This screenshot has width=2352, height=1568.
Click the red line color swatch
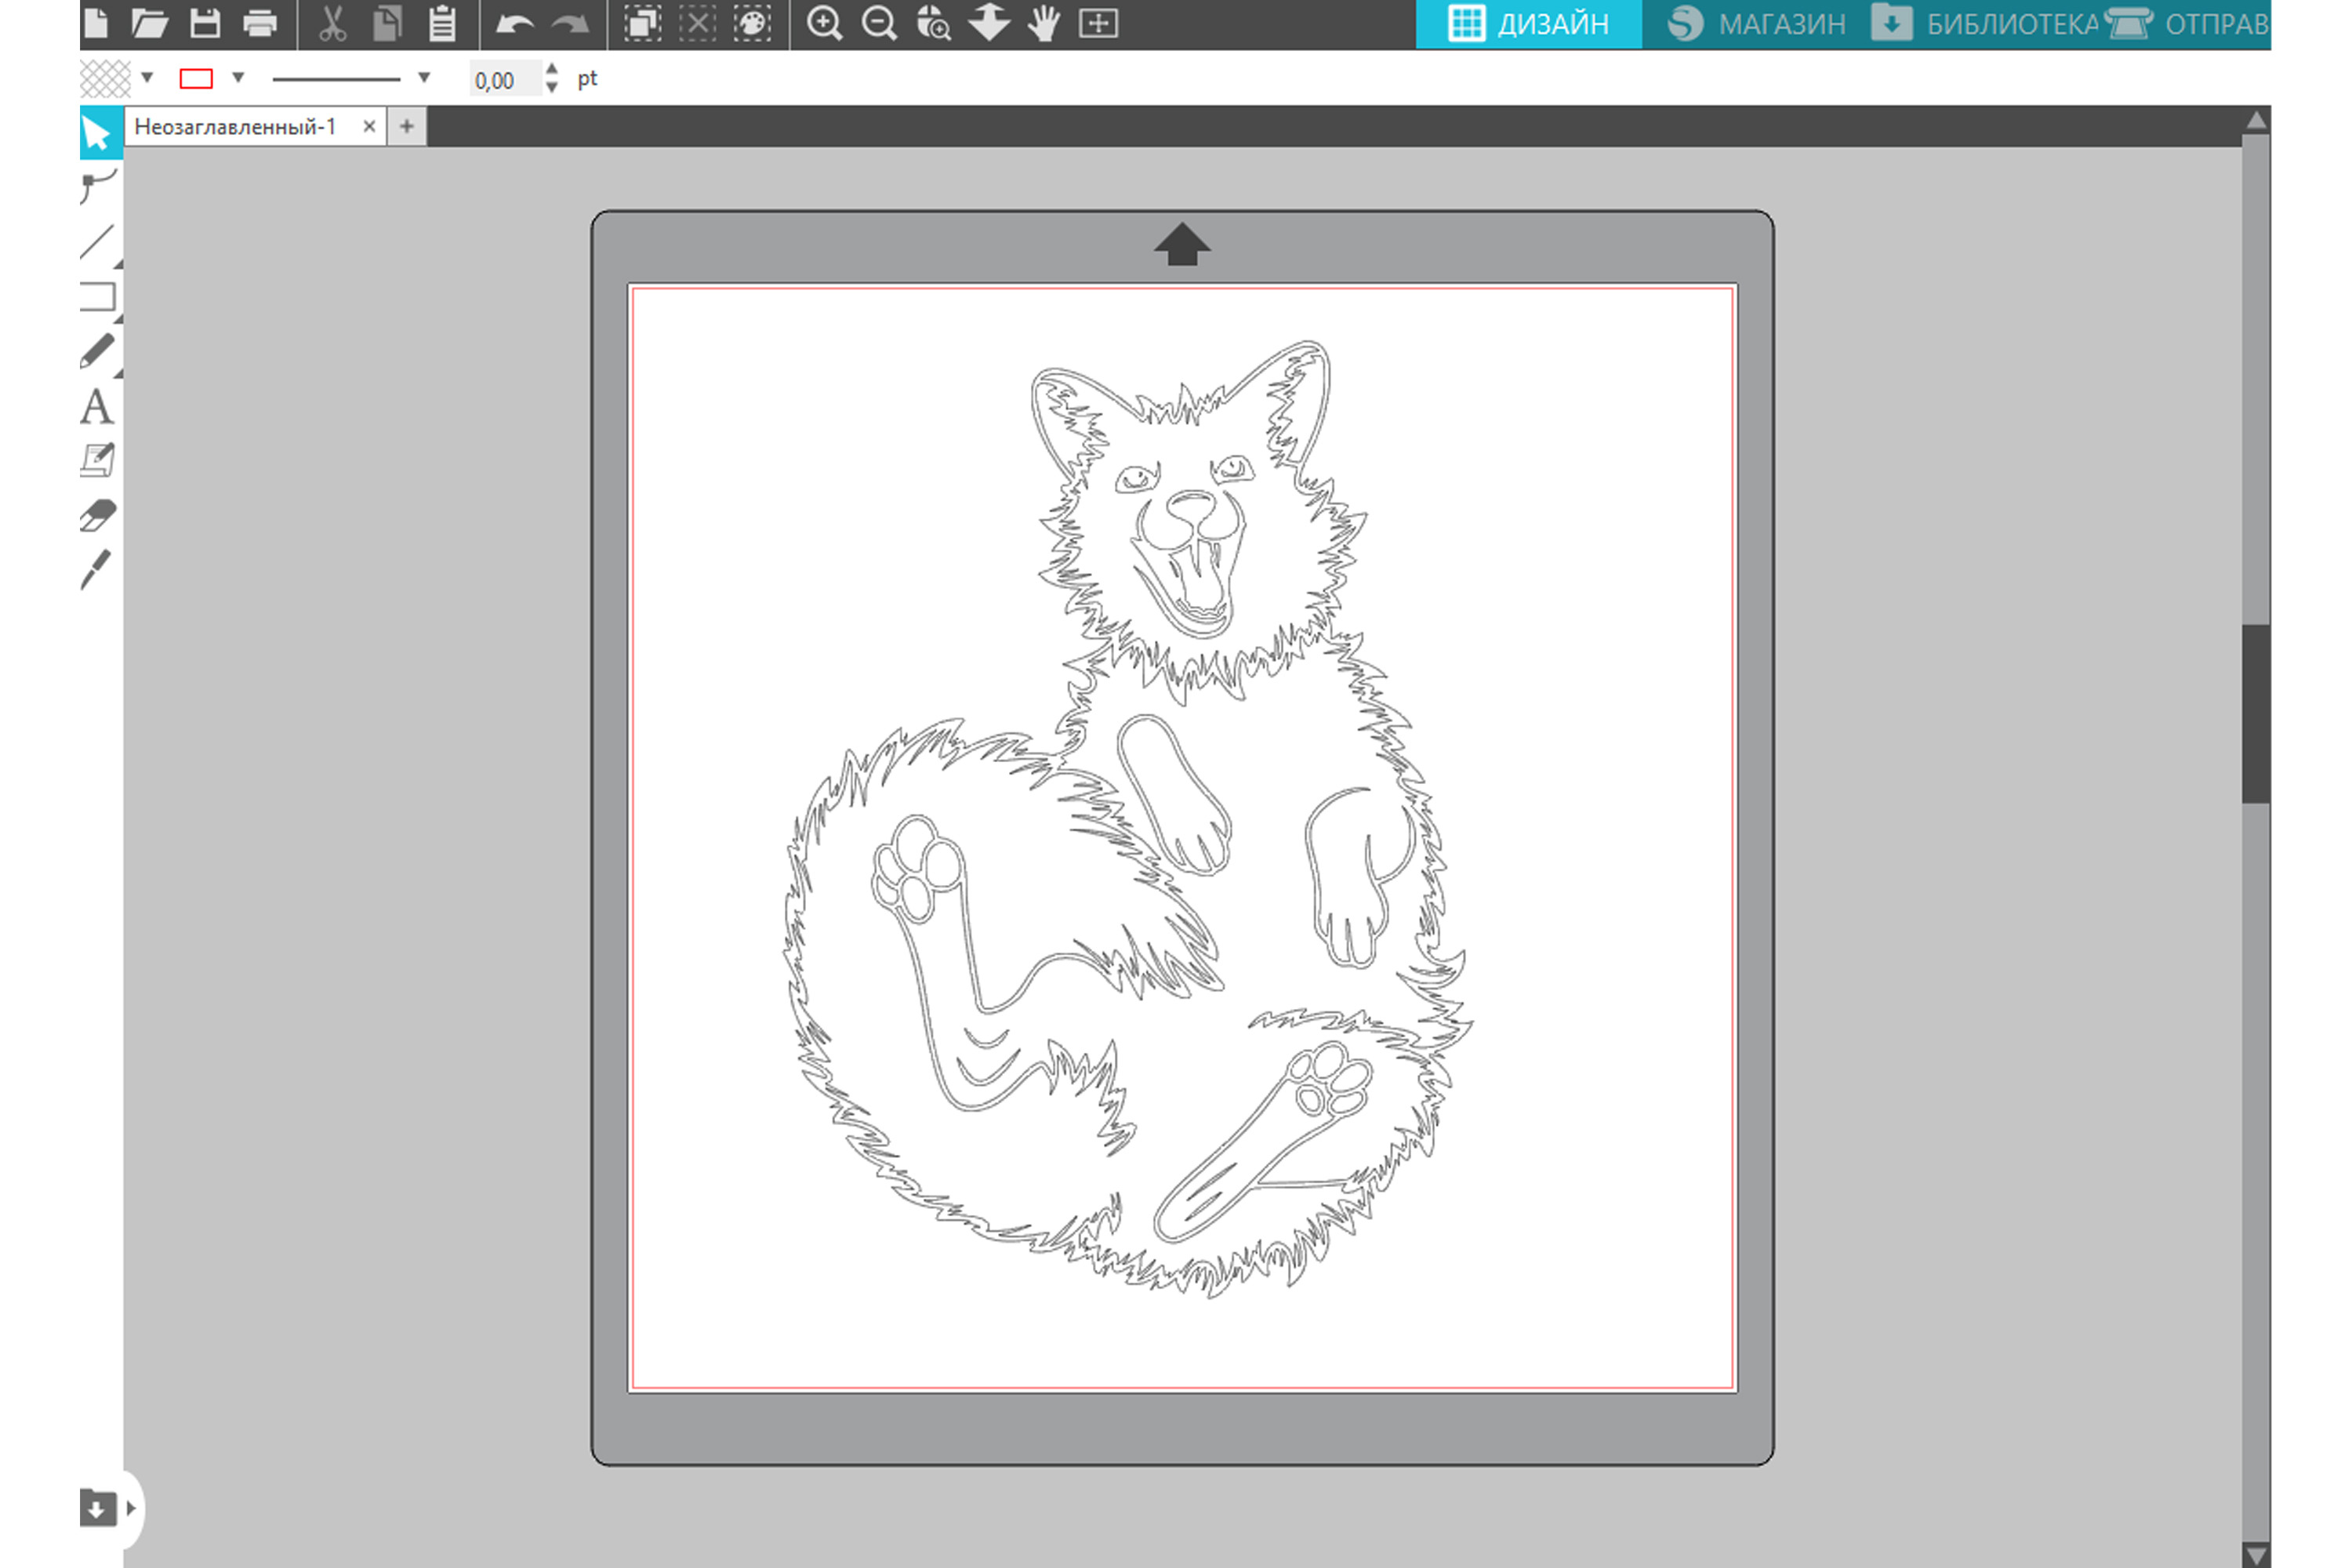196,79
